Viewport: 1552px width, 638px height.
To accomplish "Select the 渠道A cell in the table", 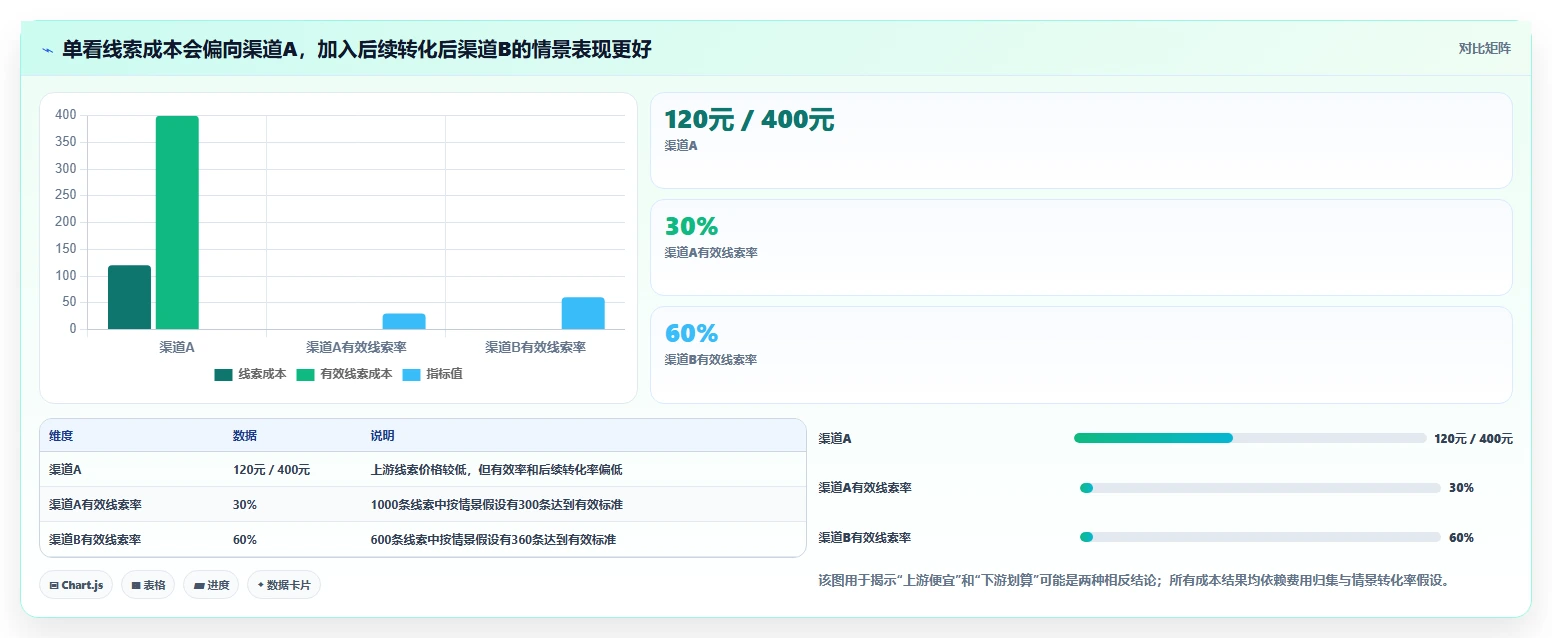I will [65, 470].
